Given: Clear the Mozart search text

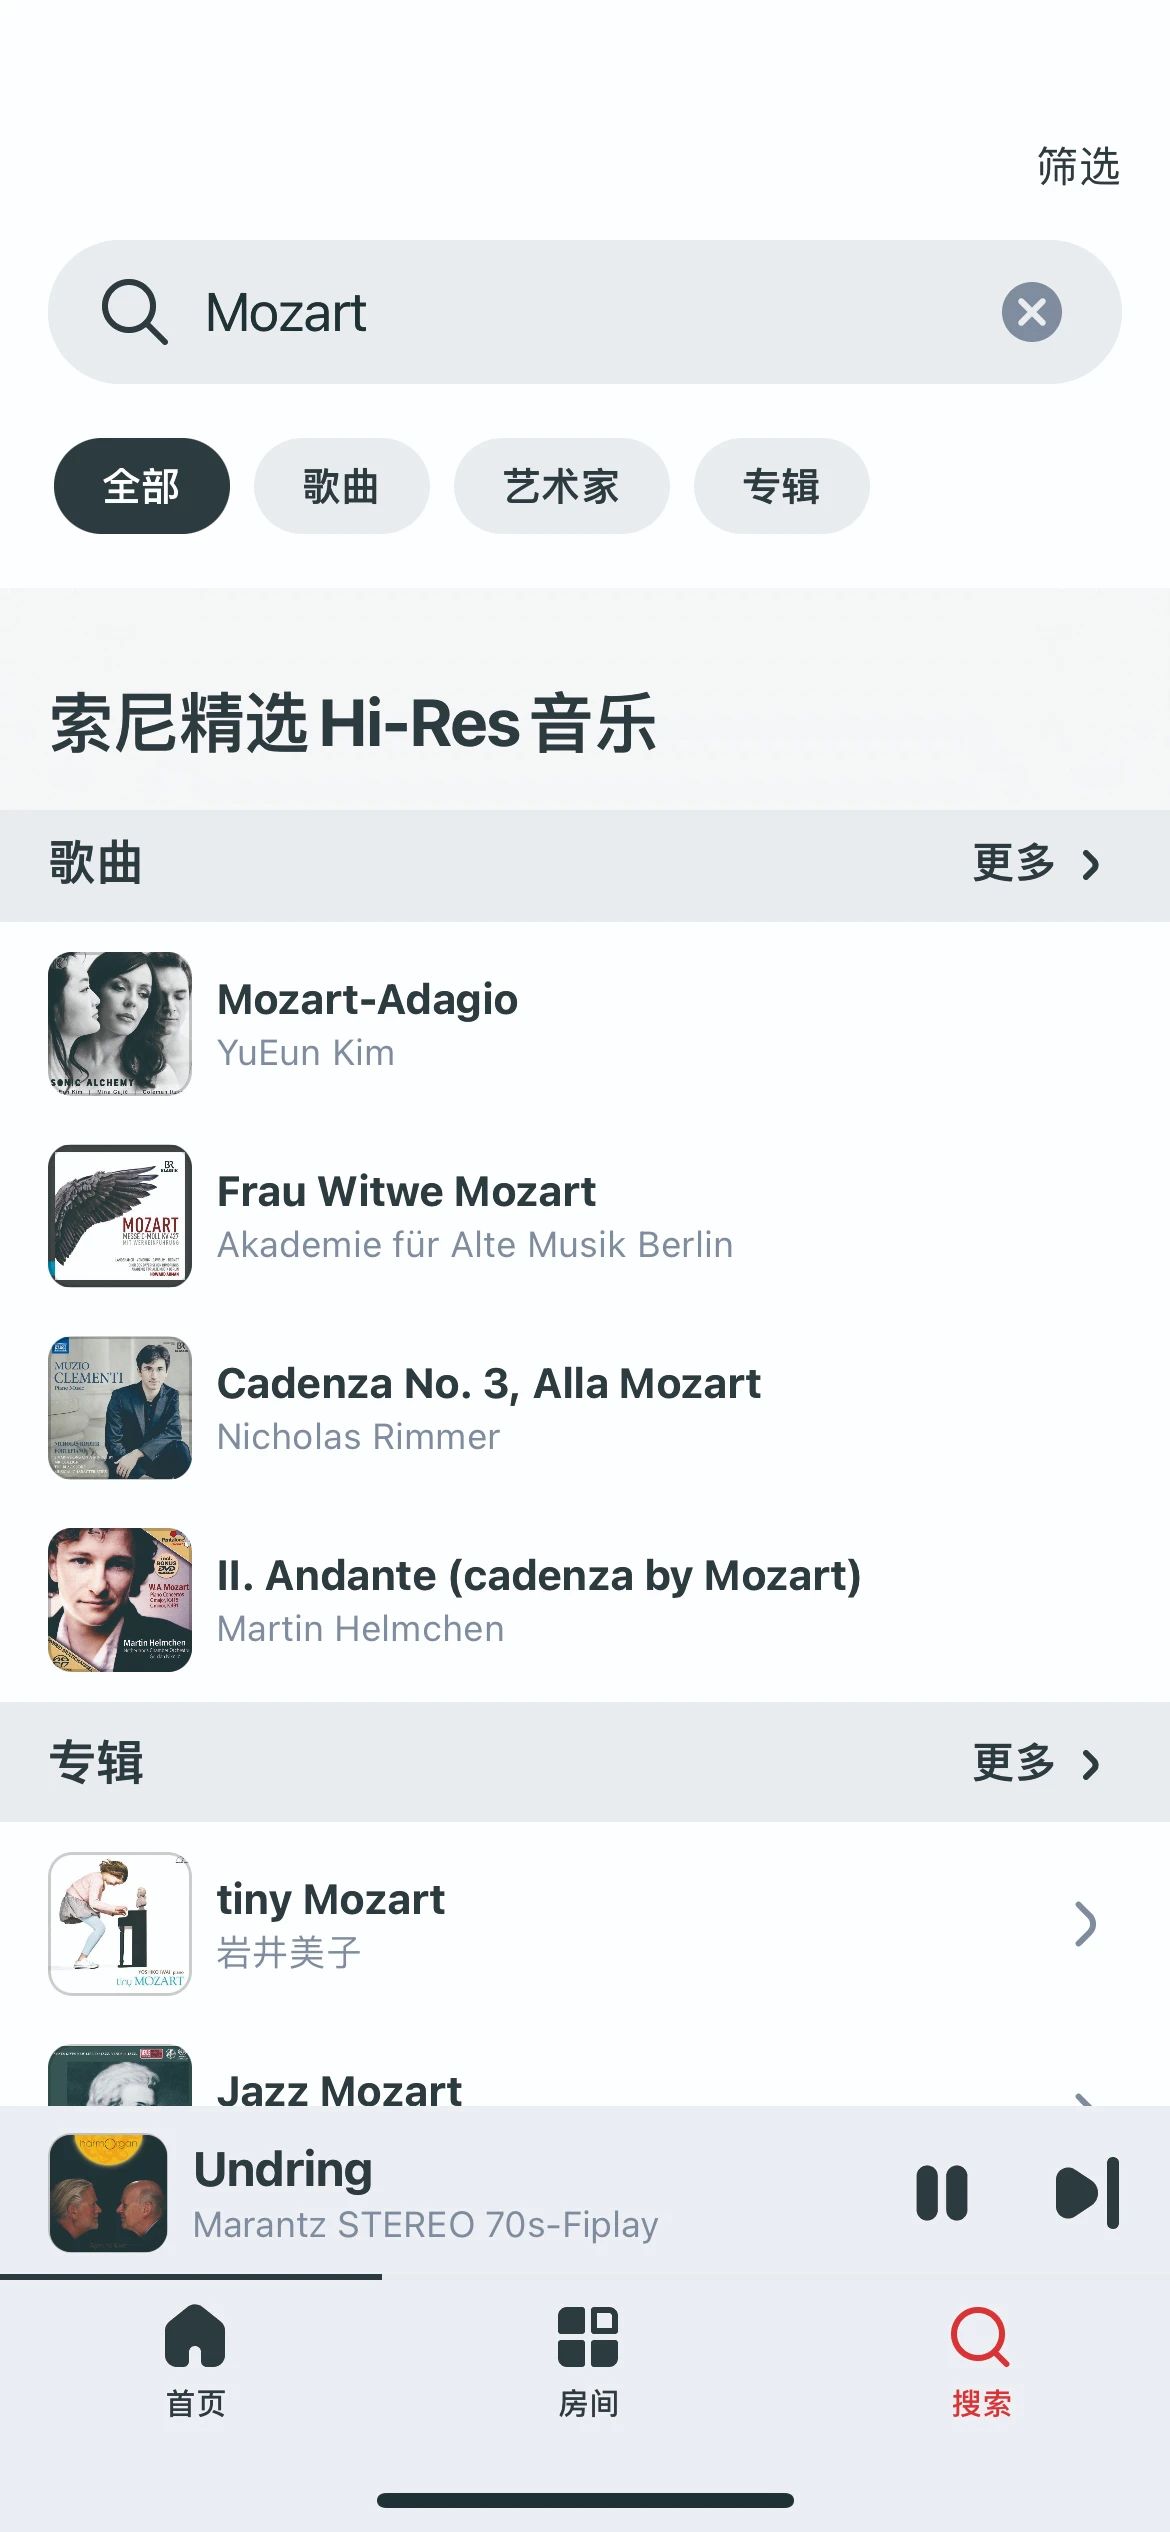Looking at the screenshot, I should point(1031,312).
